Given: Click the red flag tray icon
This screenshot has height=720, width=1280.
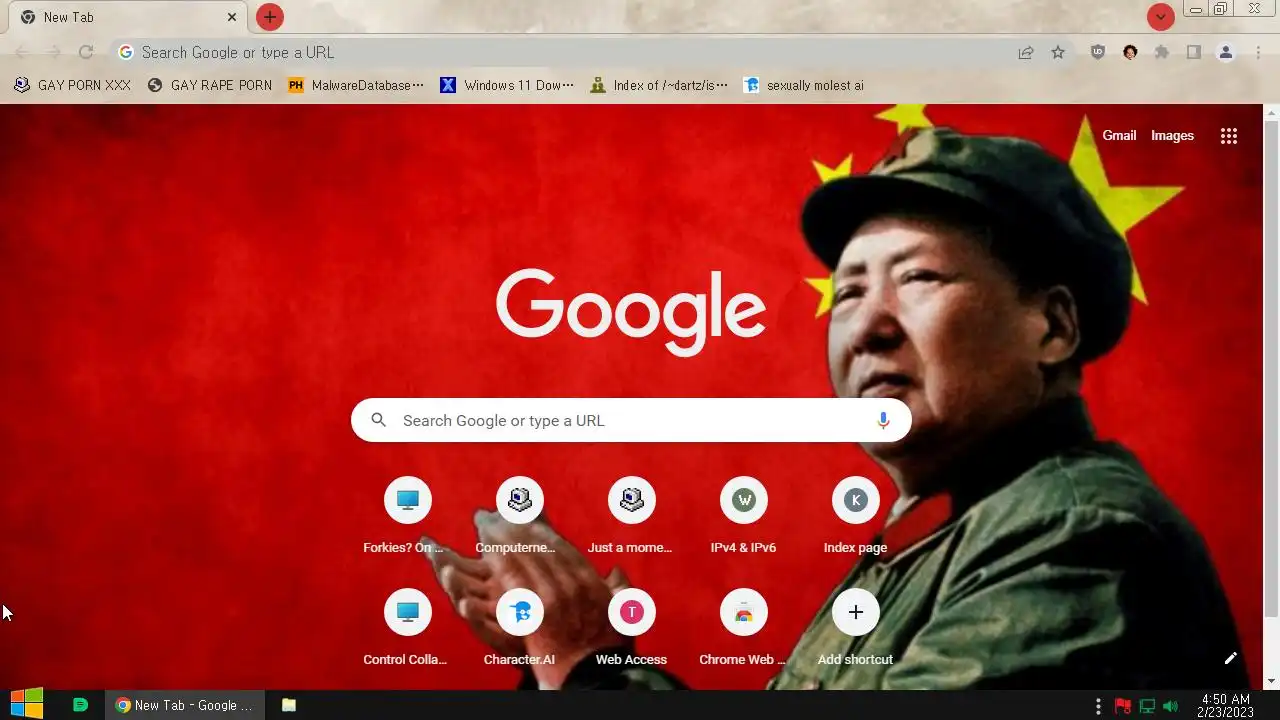Looking at the screenshot, I should 1123,706.
